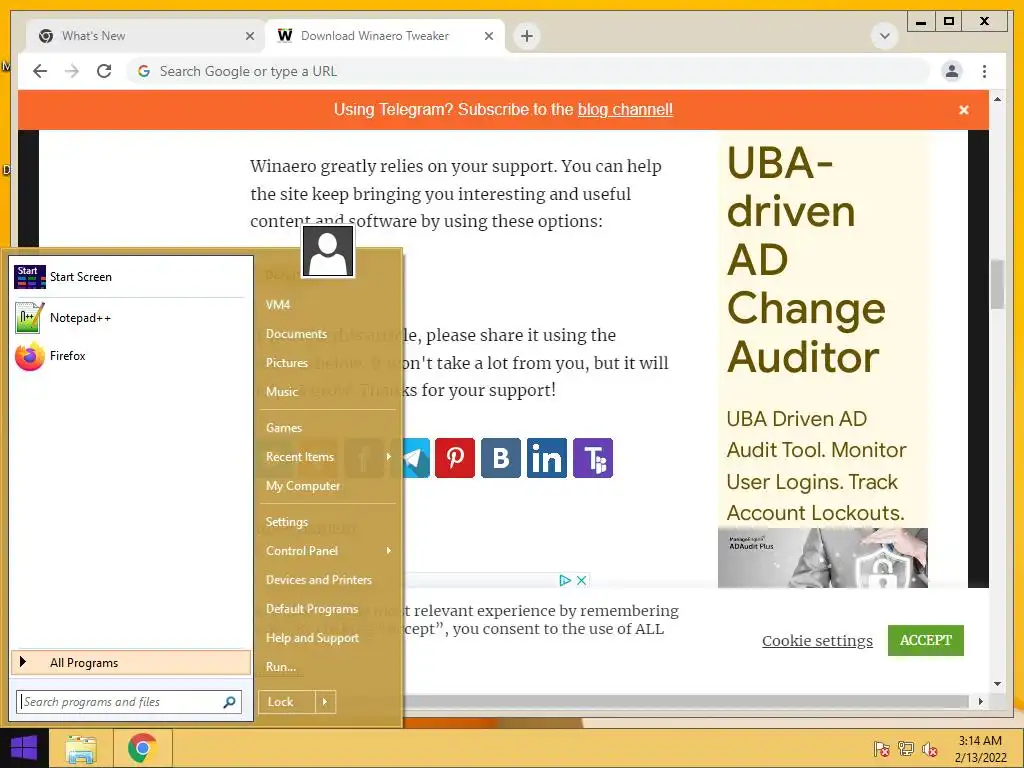
Task: Click the page scroll down arrow
Action: tap(997, 684)
